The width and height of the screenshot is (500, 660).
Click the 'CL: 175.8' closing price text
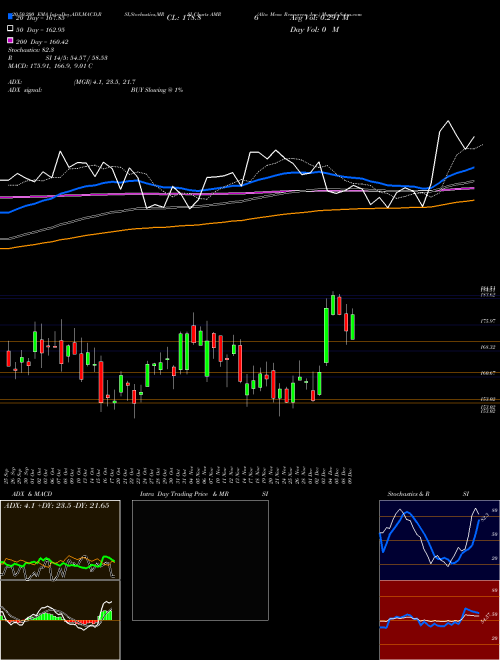pos(184,18)
